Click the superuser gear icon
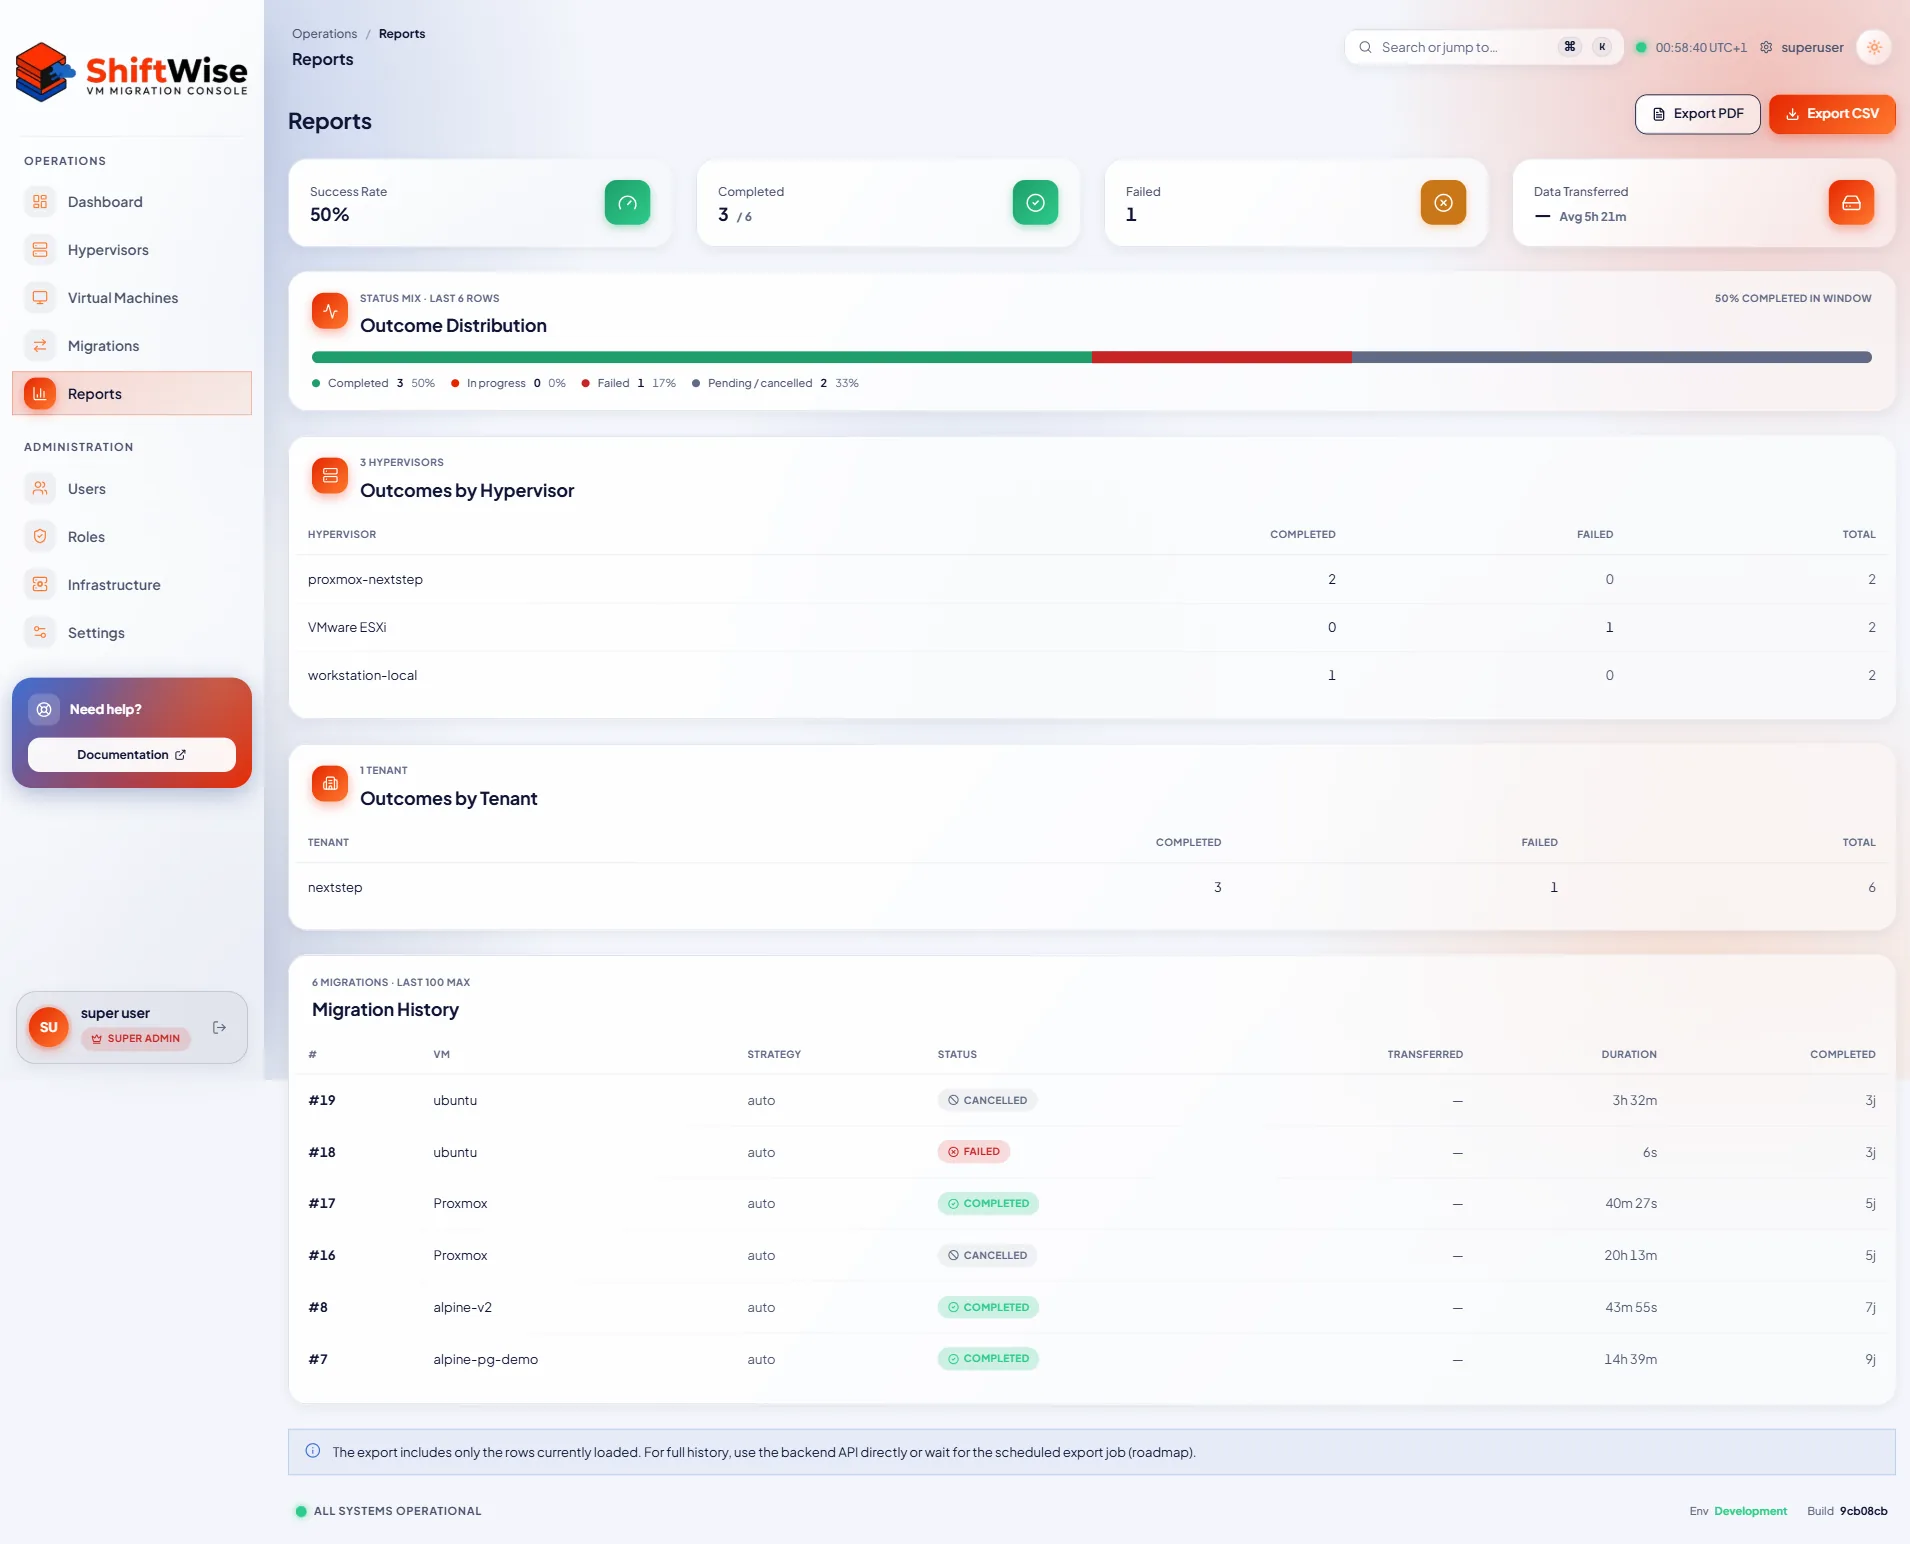The width and height of the screenshot is (1910, 1544). [x=1766, y=47]
